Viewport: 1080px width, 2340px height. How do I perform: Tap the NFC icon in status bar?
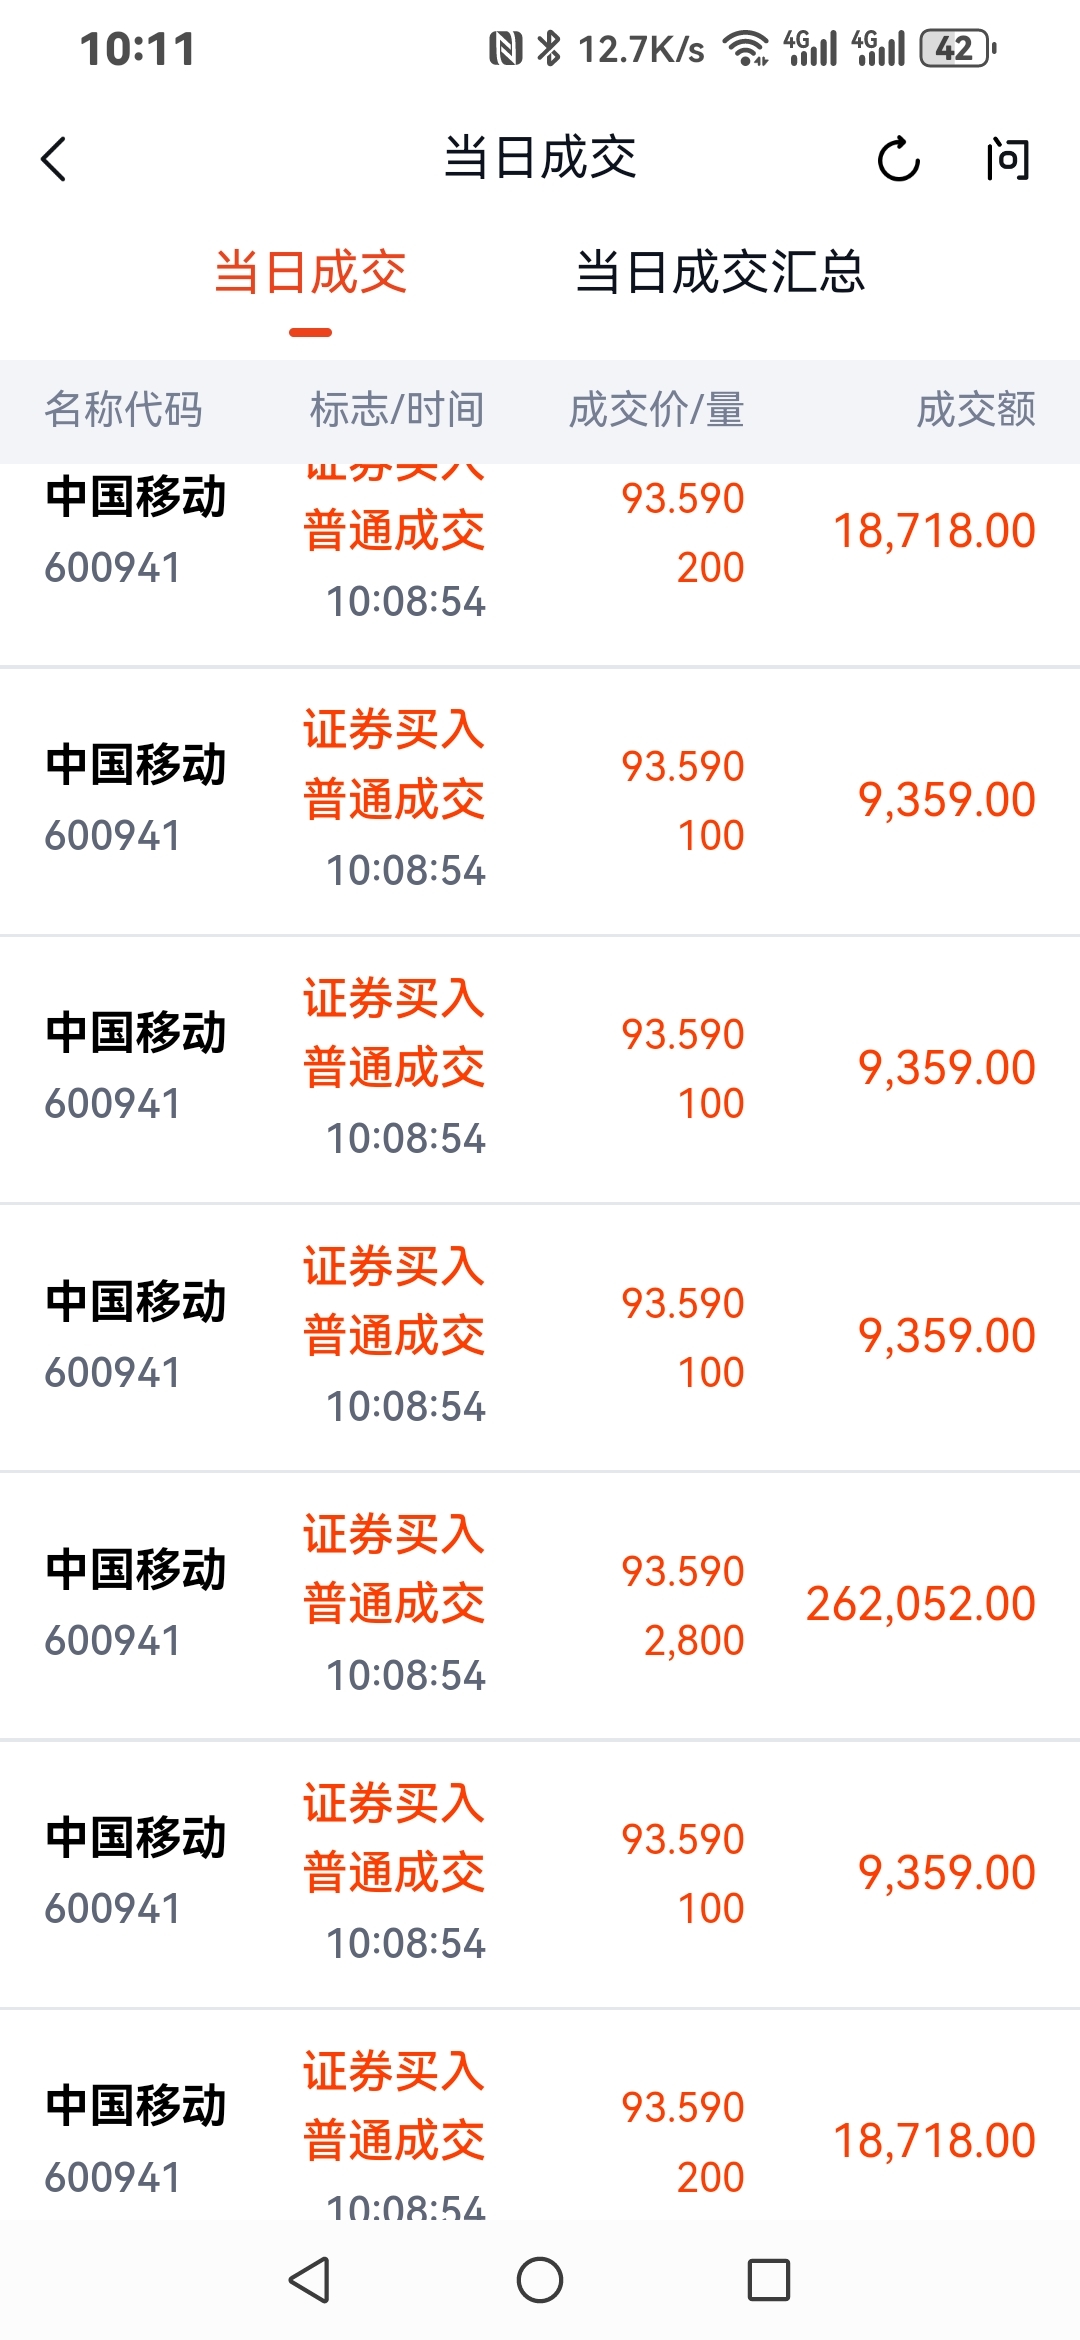click(505, 48)
